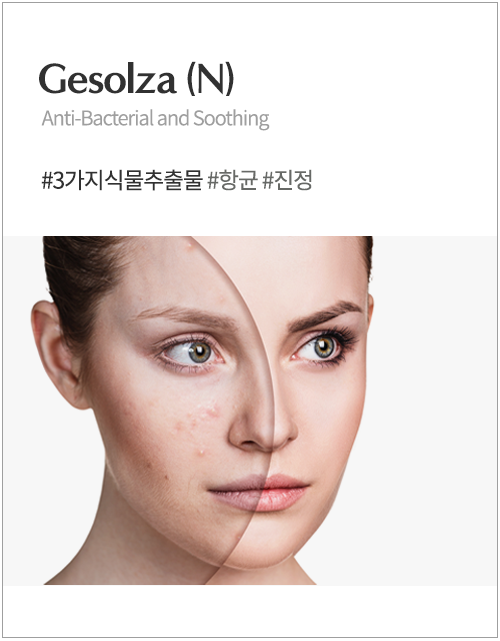
Task: Click the word Soothing in the subtitle
Action: tap(231, 119)
